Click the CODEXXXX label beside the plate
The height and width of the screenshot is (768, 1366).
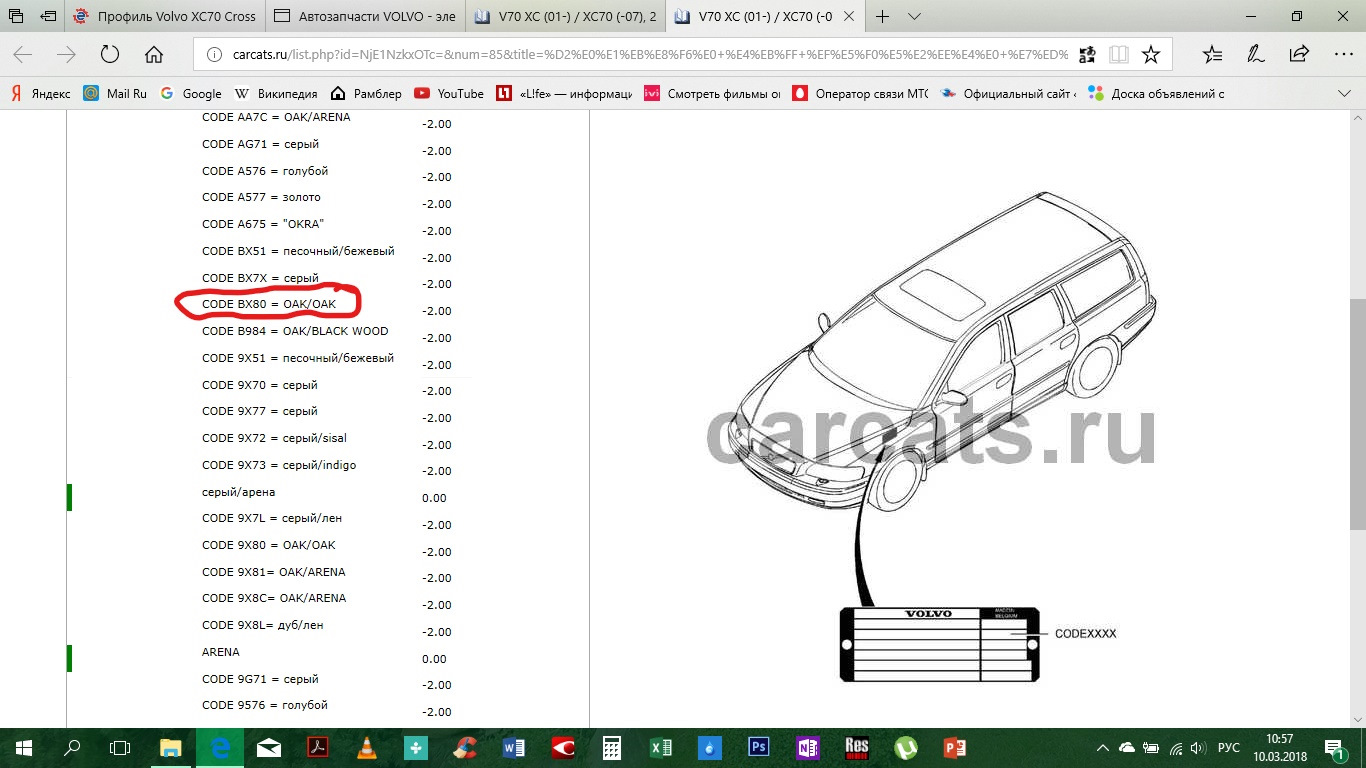1085,634
